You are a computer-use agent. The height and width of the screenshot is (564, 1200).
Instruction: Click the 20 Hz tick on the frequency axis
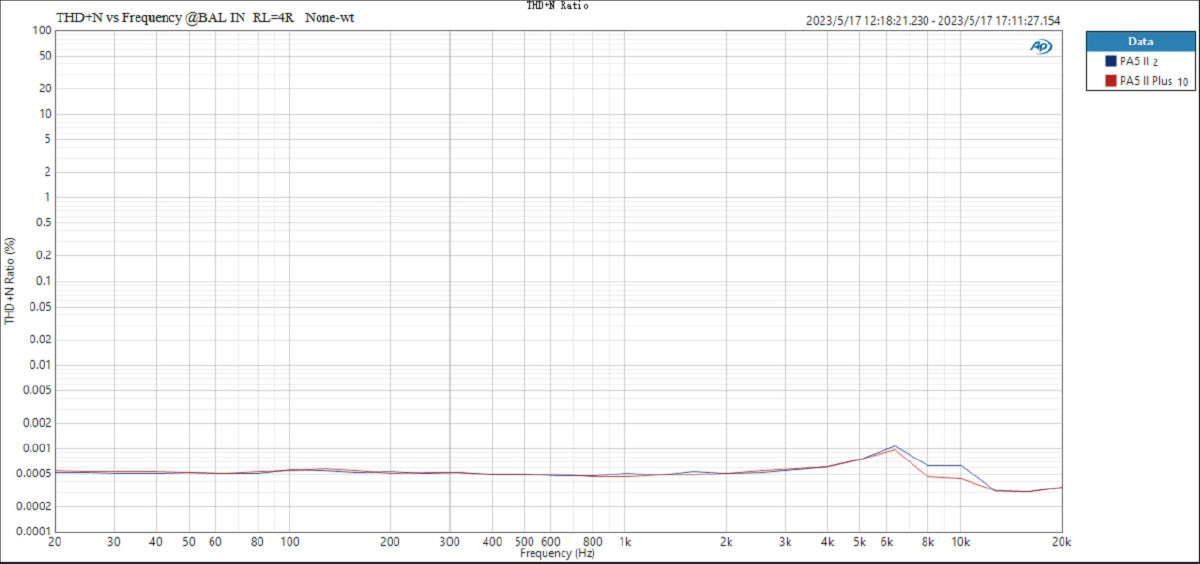(55, 542)
